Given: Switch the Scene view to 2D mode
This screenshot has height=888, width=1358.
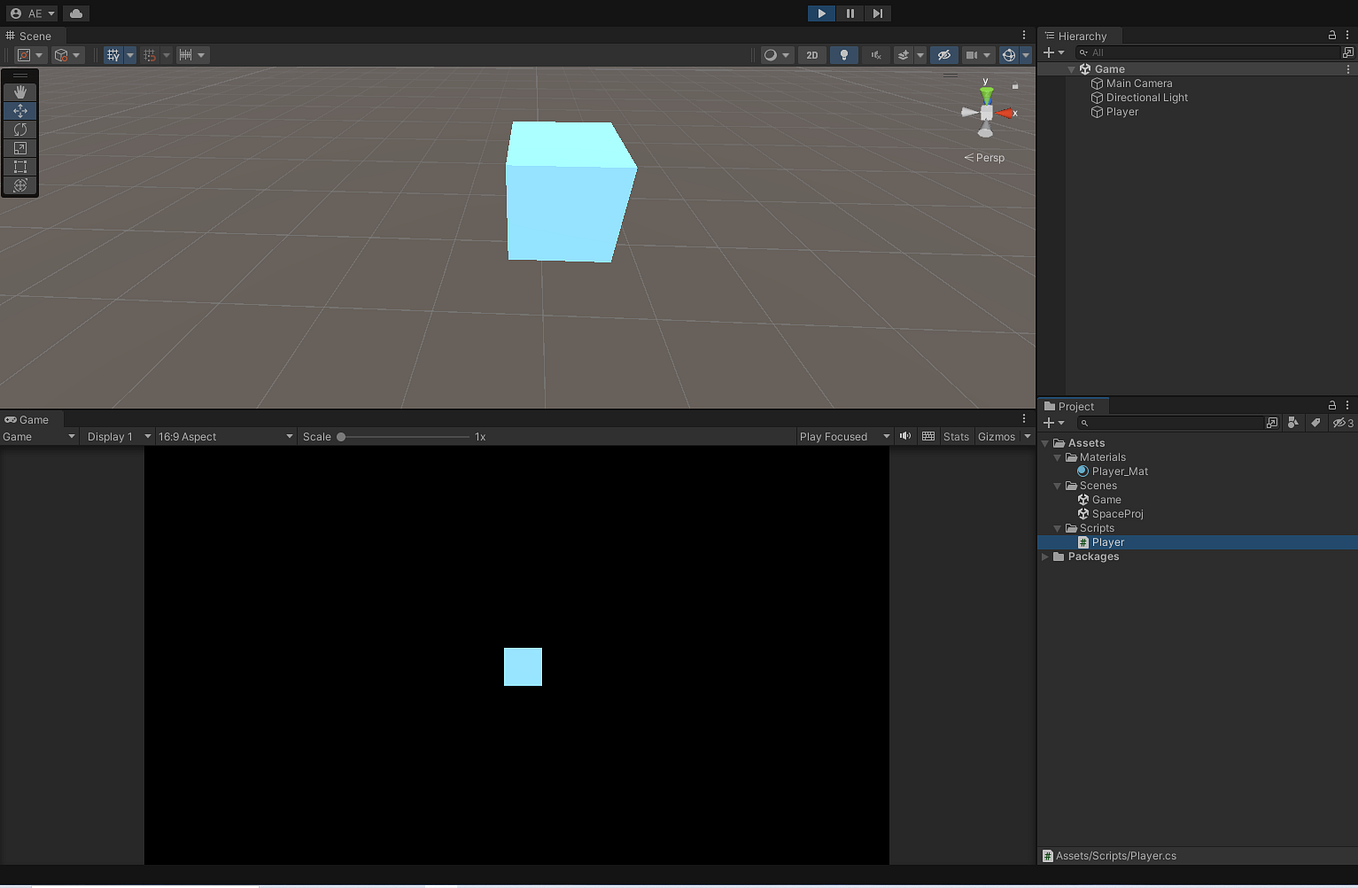Looking at the screenshot, I should pyautogui.click(x=812, y=54).
